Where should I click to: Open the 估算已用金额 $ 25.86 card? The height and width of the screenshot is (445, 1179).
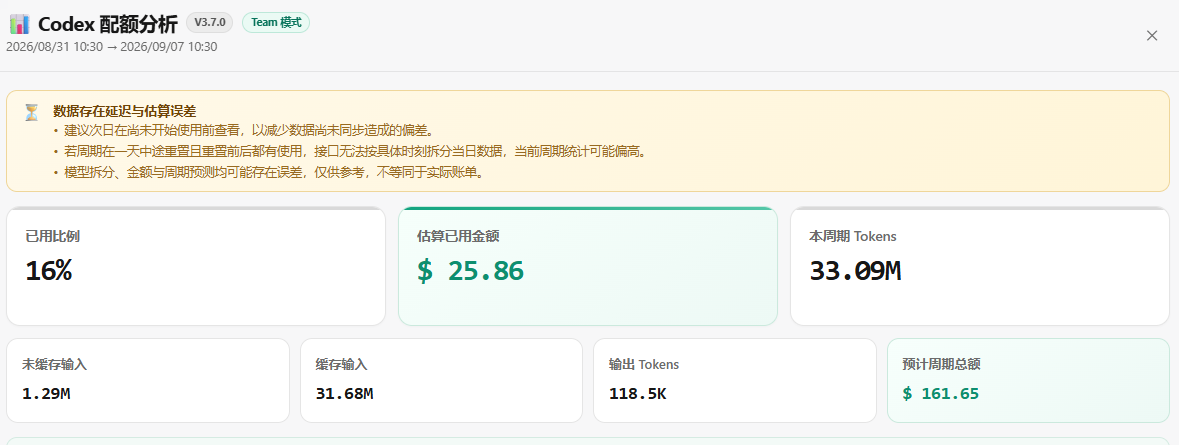click(x=587, y=266)
